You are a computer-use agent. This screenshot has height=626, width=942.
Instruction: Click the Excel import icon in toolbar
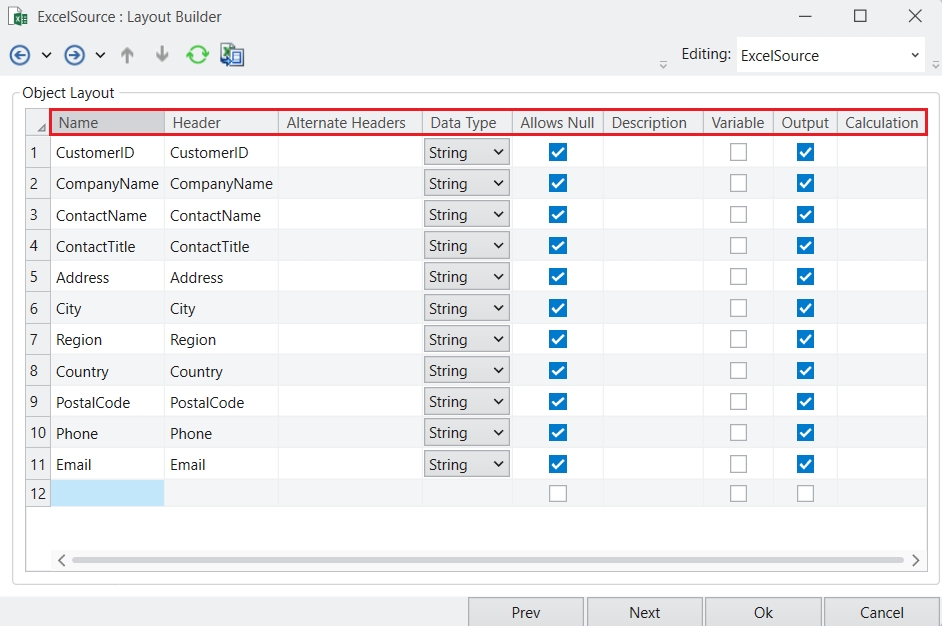coord(232,55)
